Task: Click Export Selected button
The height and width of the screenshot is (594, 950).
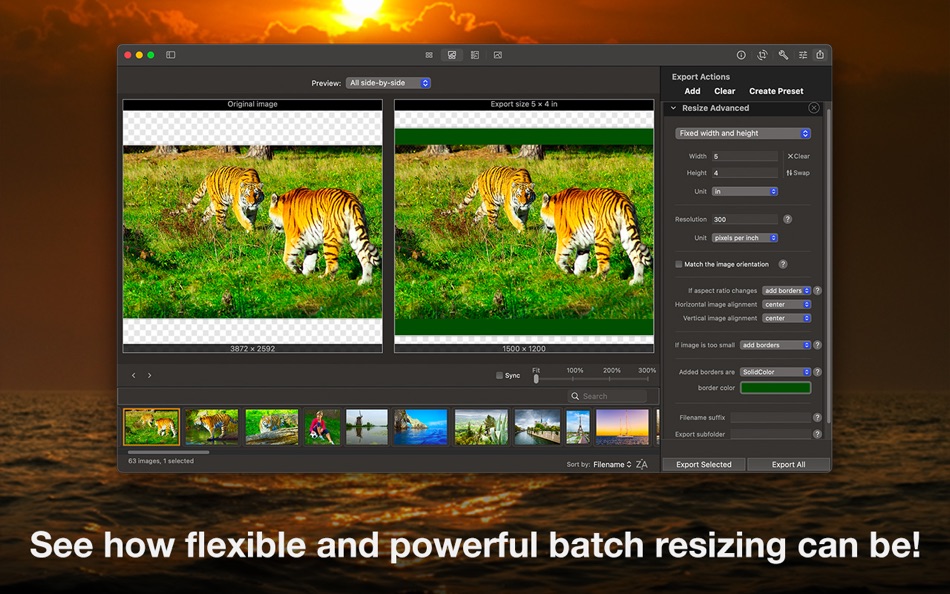Action: coord(703,464)
